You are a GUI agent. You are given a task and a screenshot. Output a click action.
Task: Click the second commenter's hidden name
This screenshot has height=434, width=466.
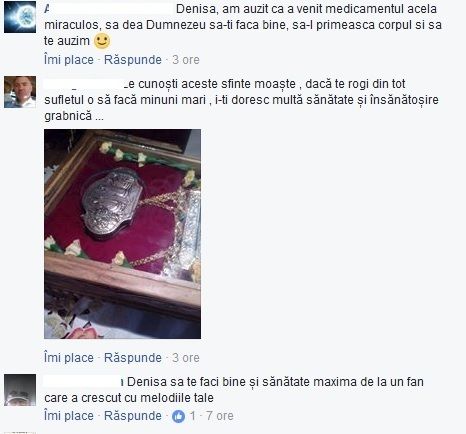pyautogui.click(x=84, y=84)
